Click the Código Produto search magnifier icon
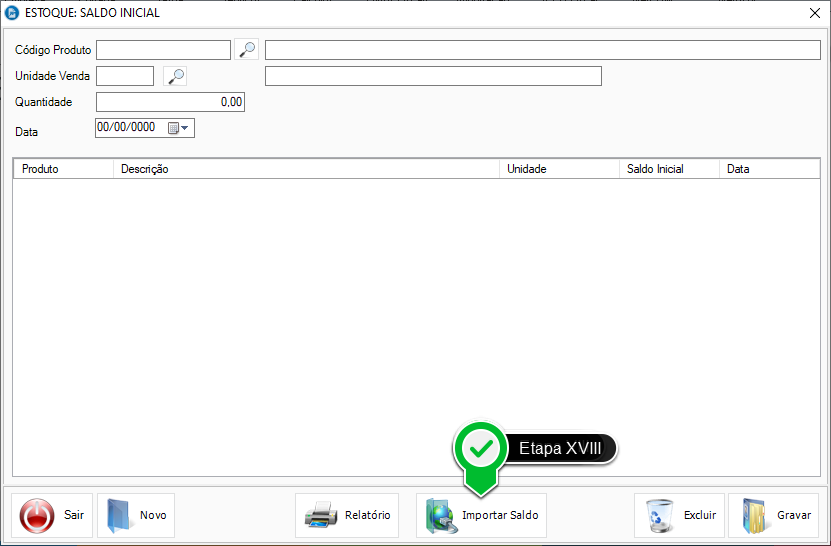Viewport: 831px width, 546px height. coord(246,49)
